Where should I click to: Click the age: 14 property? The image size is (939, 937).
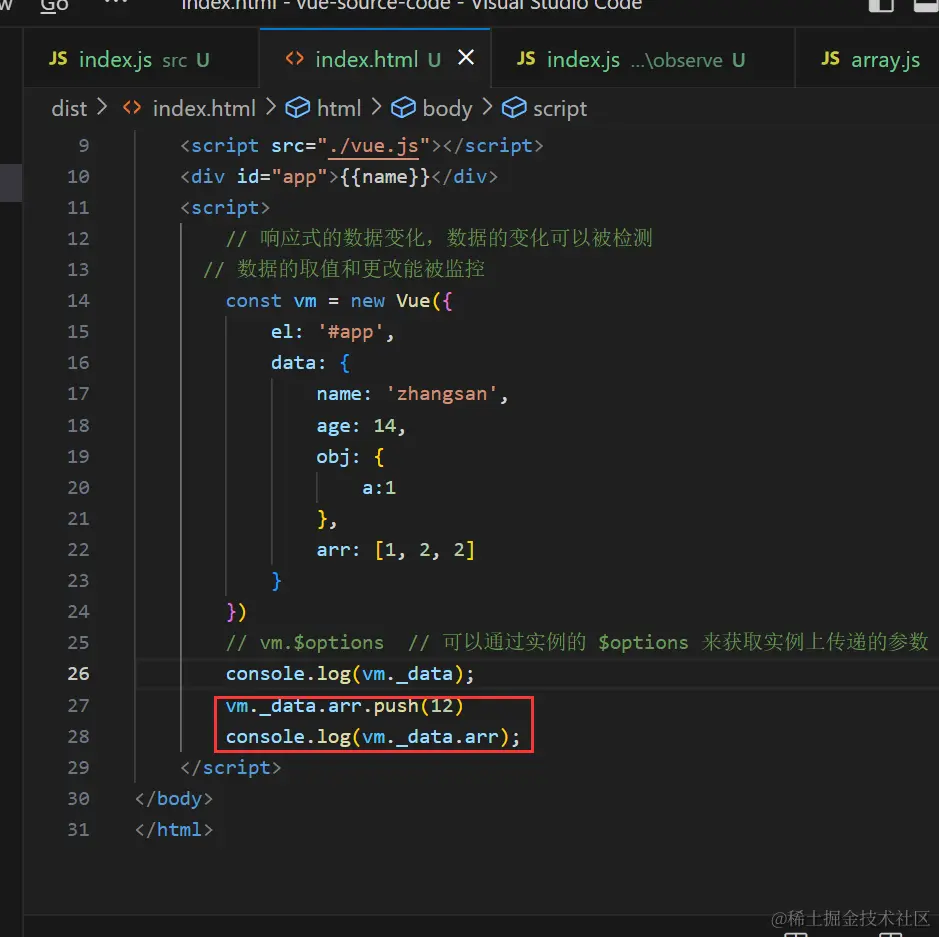click(x=361, y=426)
